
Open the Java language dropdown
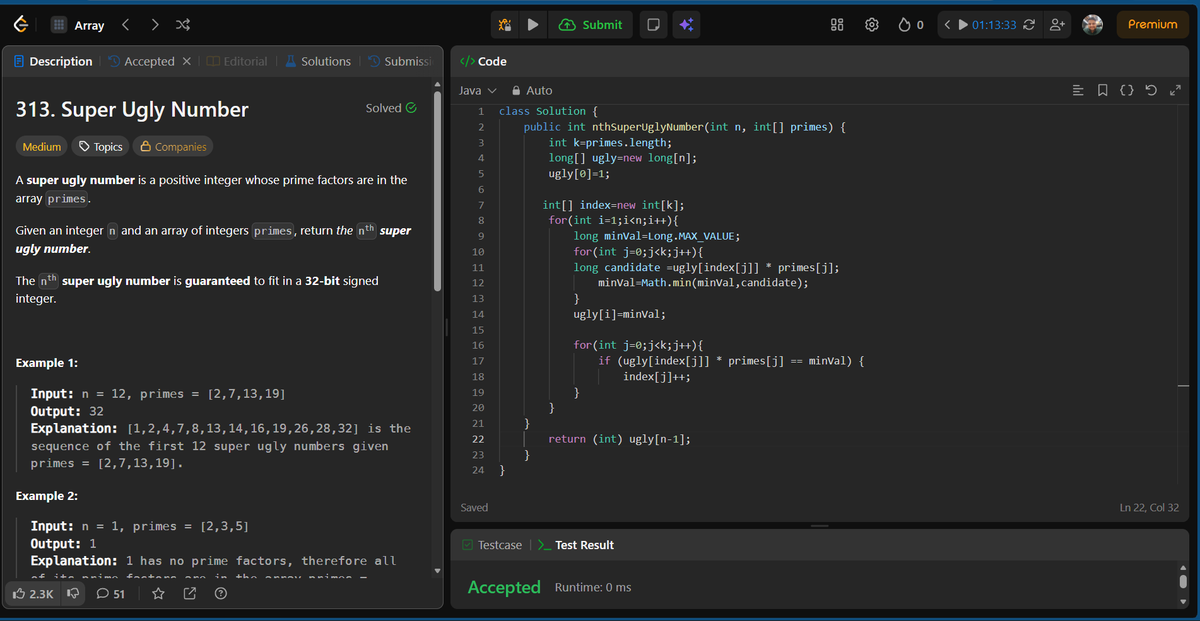(x=477, y=91)
